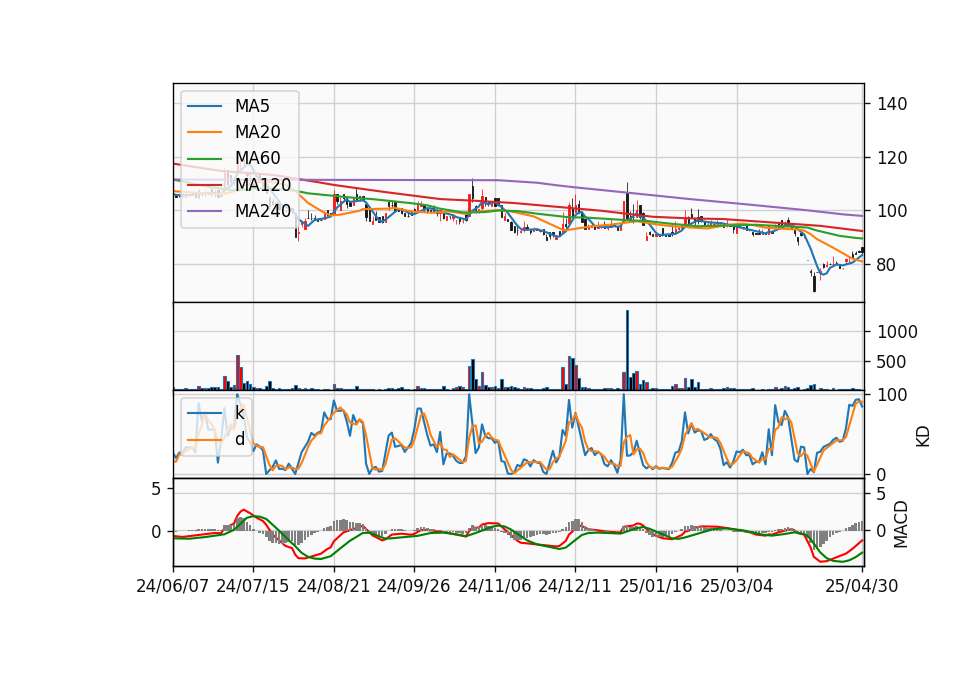Click the 80 price axis label
960x690 pixels.
point(887,265)
